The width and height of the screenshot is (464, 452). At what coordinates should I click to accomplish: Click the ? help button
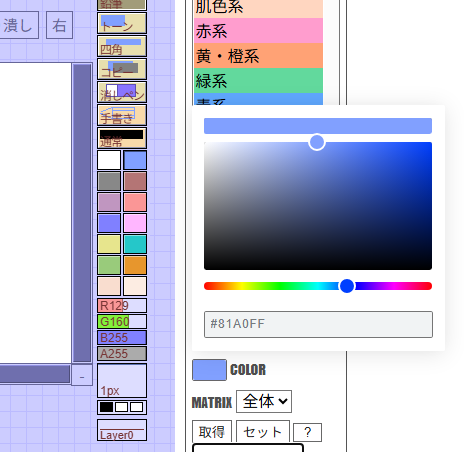tap(307, 432)
